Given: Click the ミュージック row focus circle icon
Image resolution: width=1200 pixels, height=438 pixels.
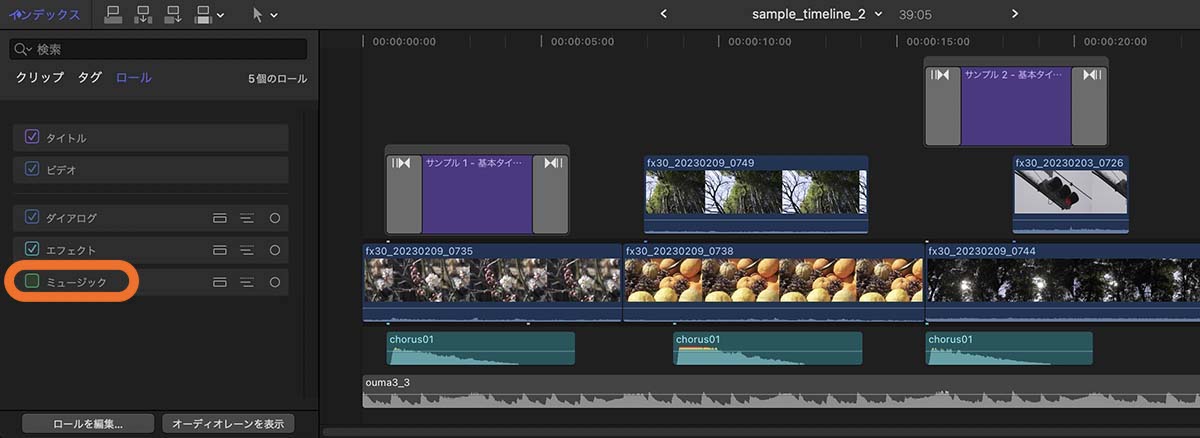Looking at the screenshot, I should (x=275, y=282).
